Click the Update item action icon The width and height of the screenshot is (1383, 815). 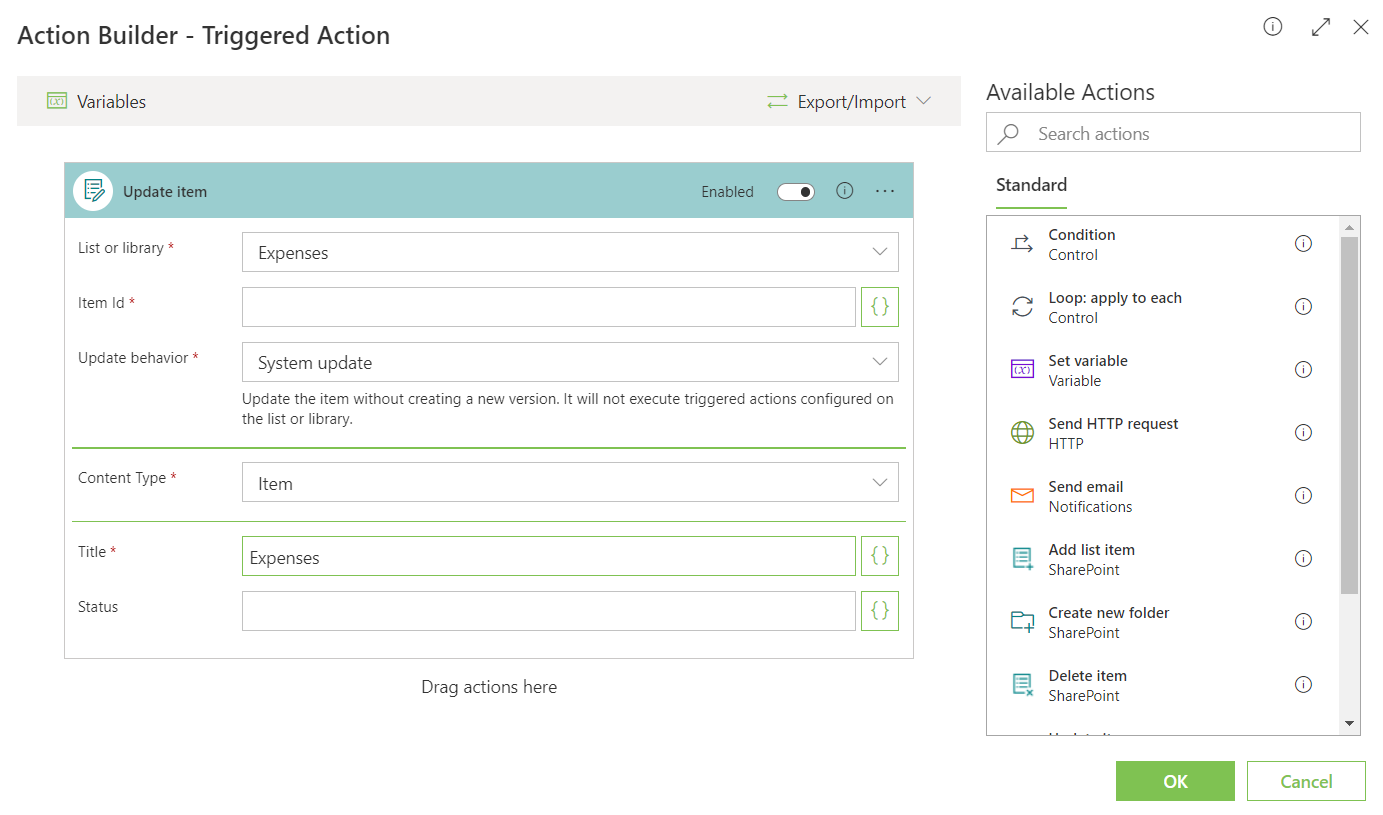pos(93,191)
